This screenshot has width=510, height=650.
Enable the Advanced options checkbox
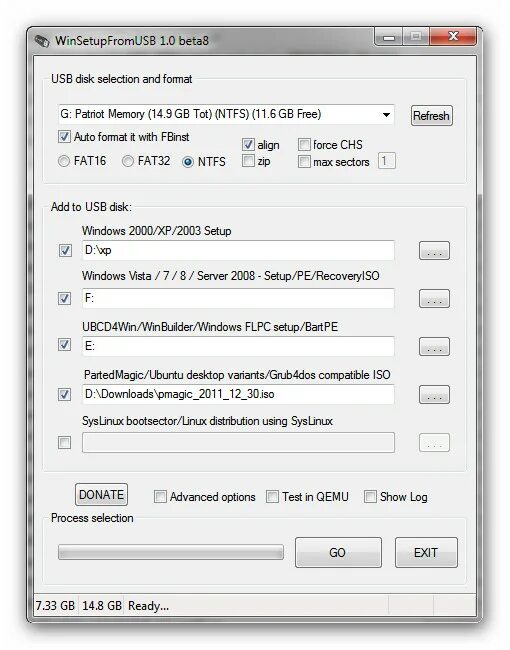click(160, 496)
